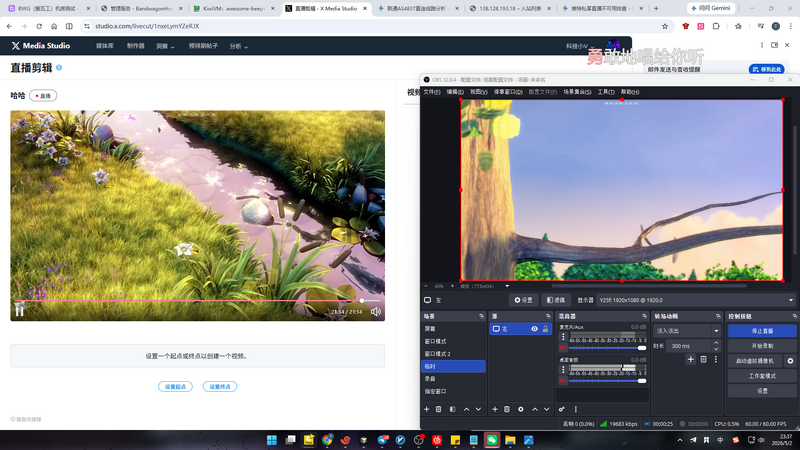Screen dimensions: 800x450
Task: Expand 分析 menu in Media Studio
Action: tap(239, 46)
